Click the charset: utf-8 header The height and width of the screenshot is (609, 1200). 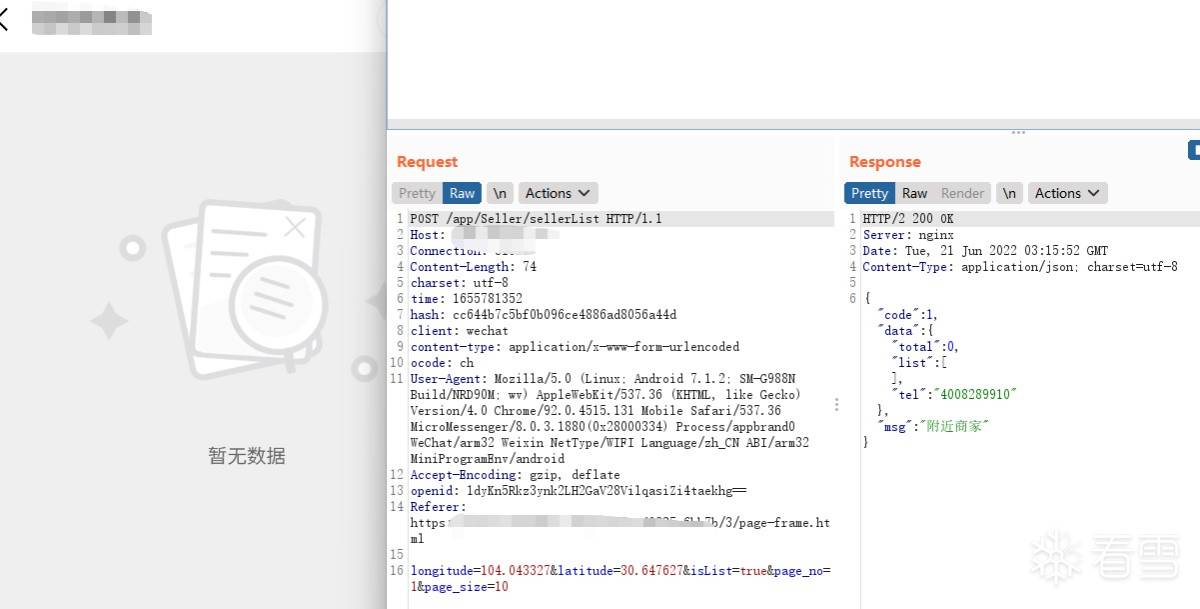coord(459,283)
